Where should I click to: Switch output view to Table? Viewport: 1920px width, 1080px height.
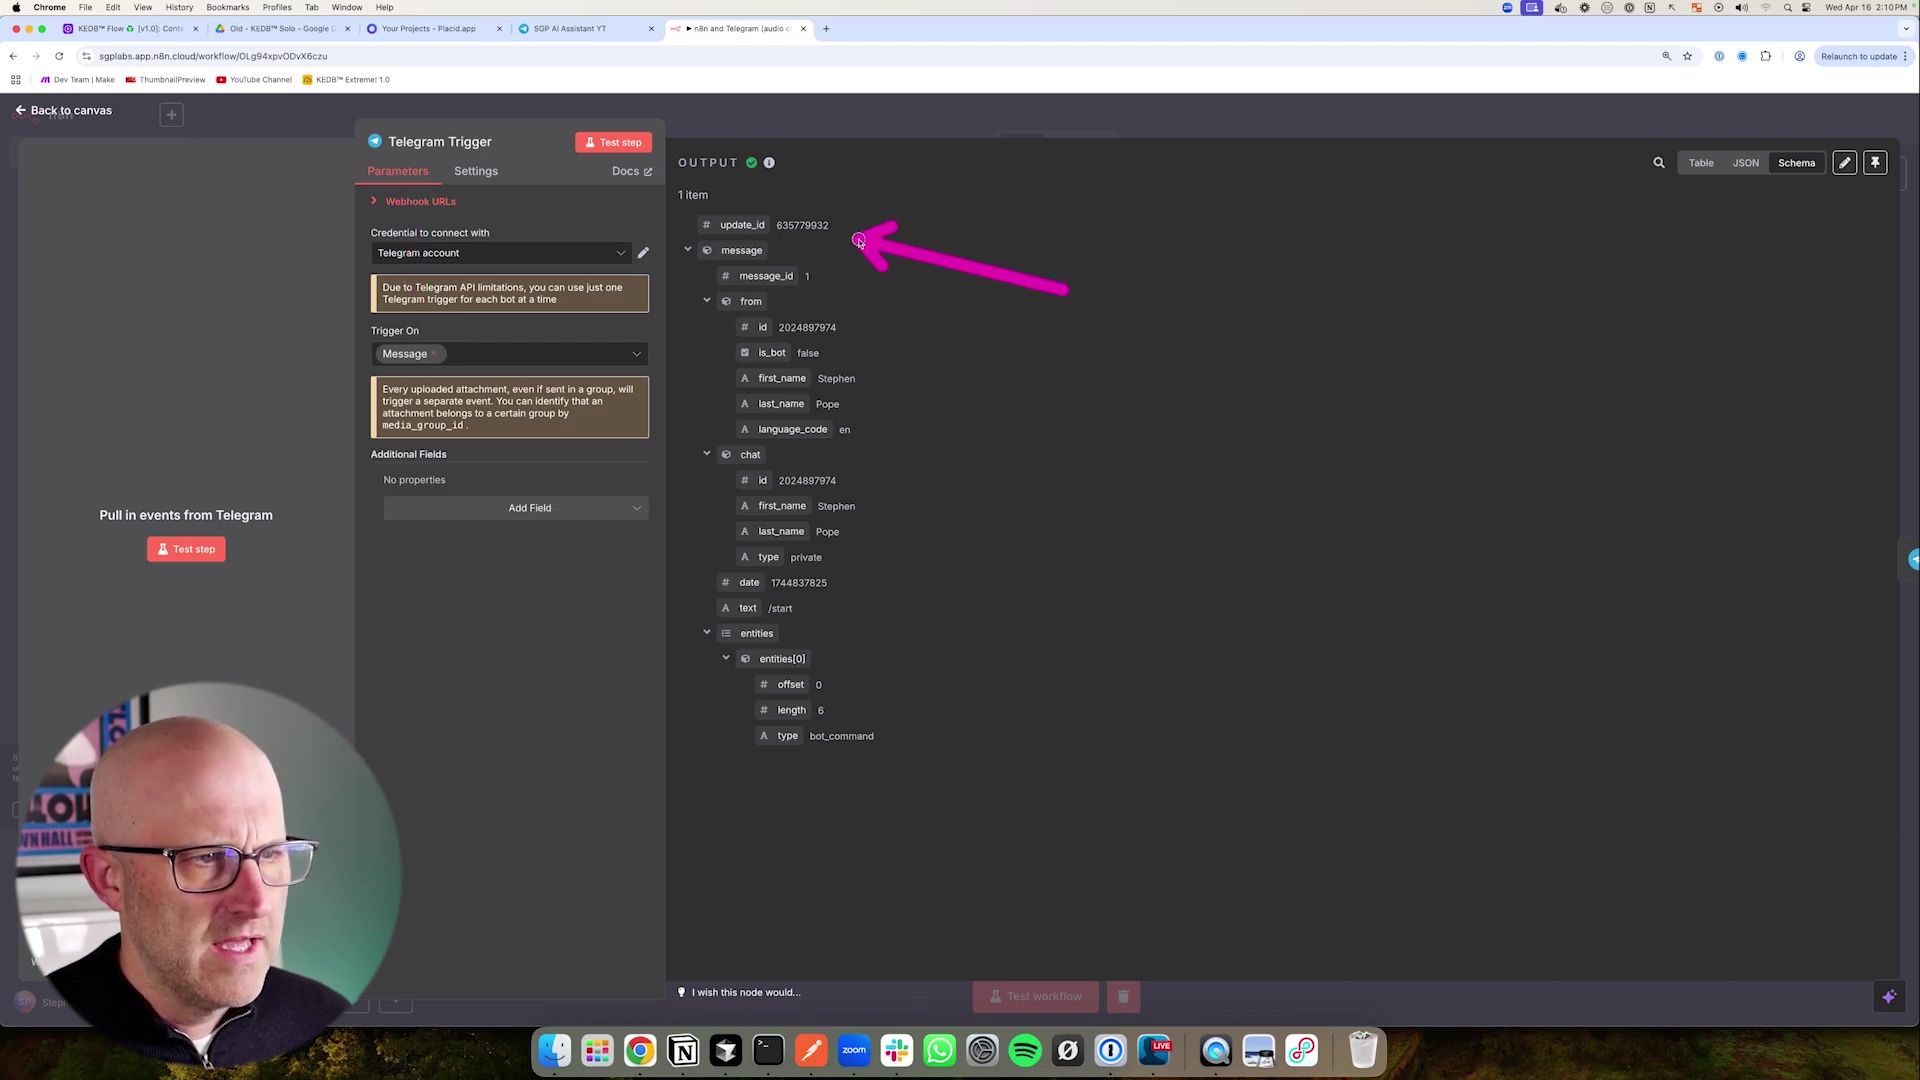click(x=1701, y=163)
